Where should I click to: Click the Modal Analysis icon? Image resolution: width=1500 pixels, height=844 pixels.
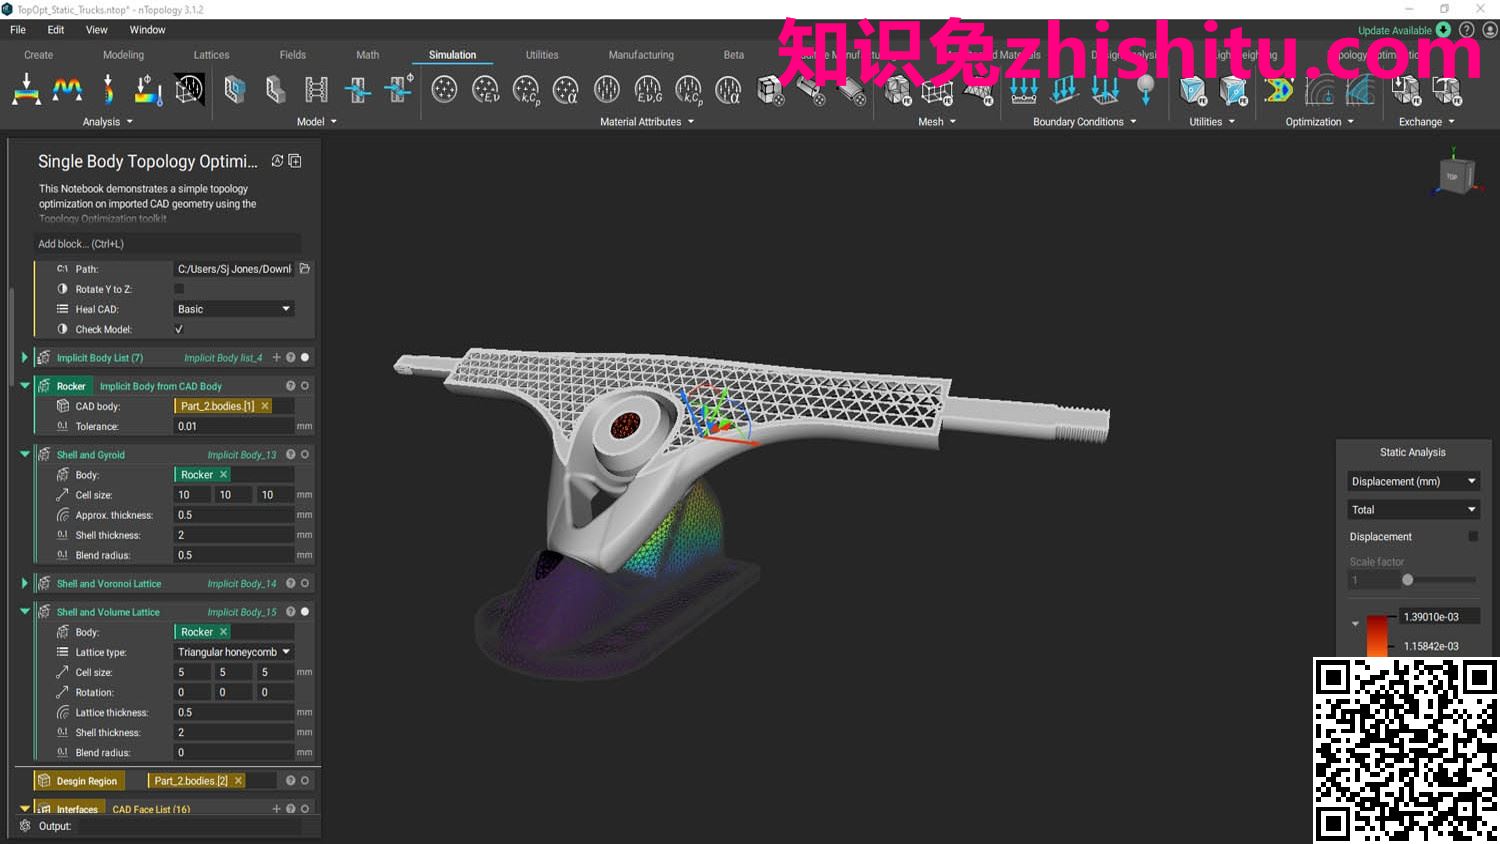point(67,90)
